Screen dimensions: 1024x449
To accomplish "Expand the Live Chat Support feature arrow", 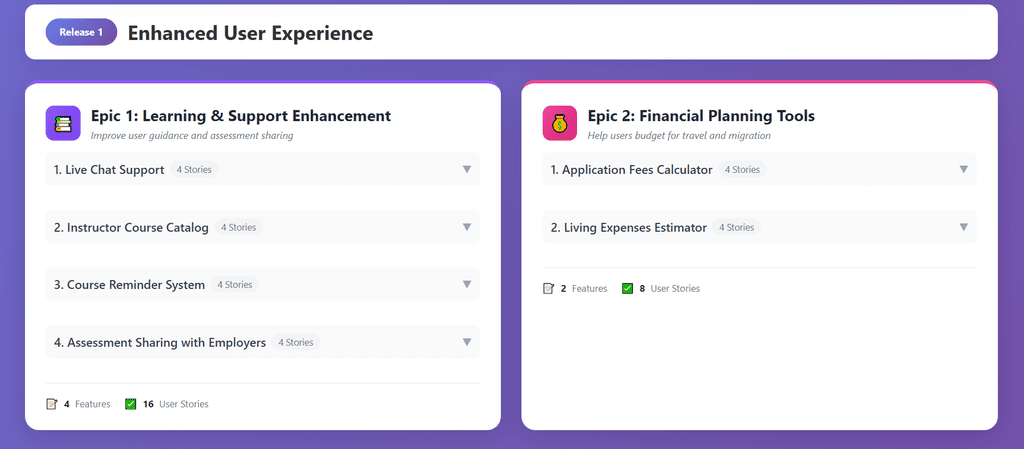I will [466, 169].
